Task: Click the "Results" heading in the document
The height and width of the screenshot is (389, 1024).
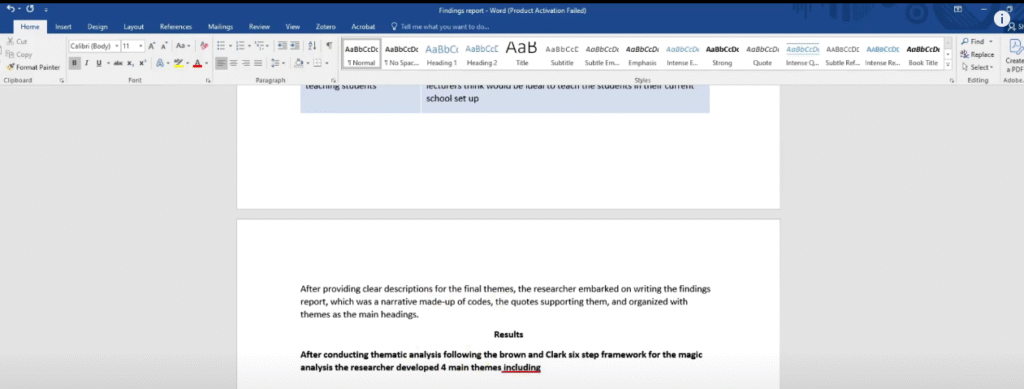Action: tap(508, 335)
